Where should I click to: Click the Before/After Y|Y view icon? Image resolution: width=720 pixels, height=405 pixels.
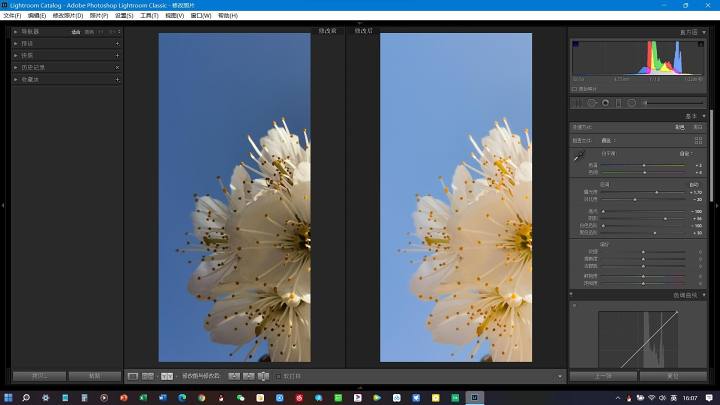[x=167, y=376]
